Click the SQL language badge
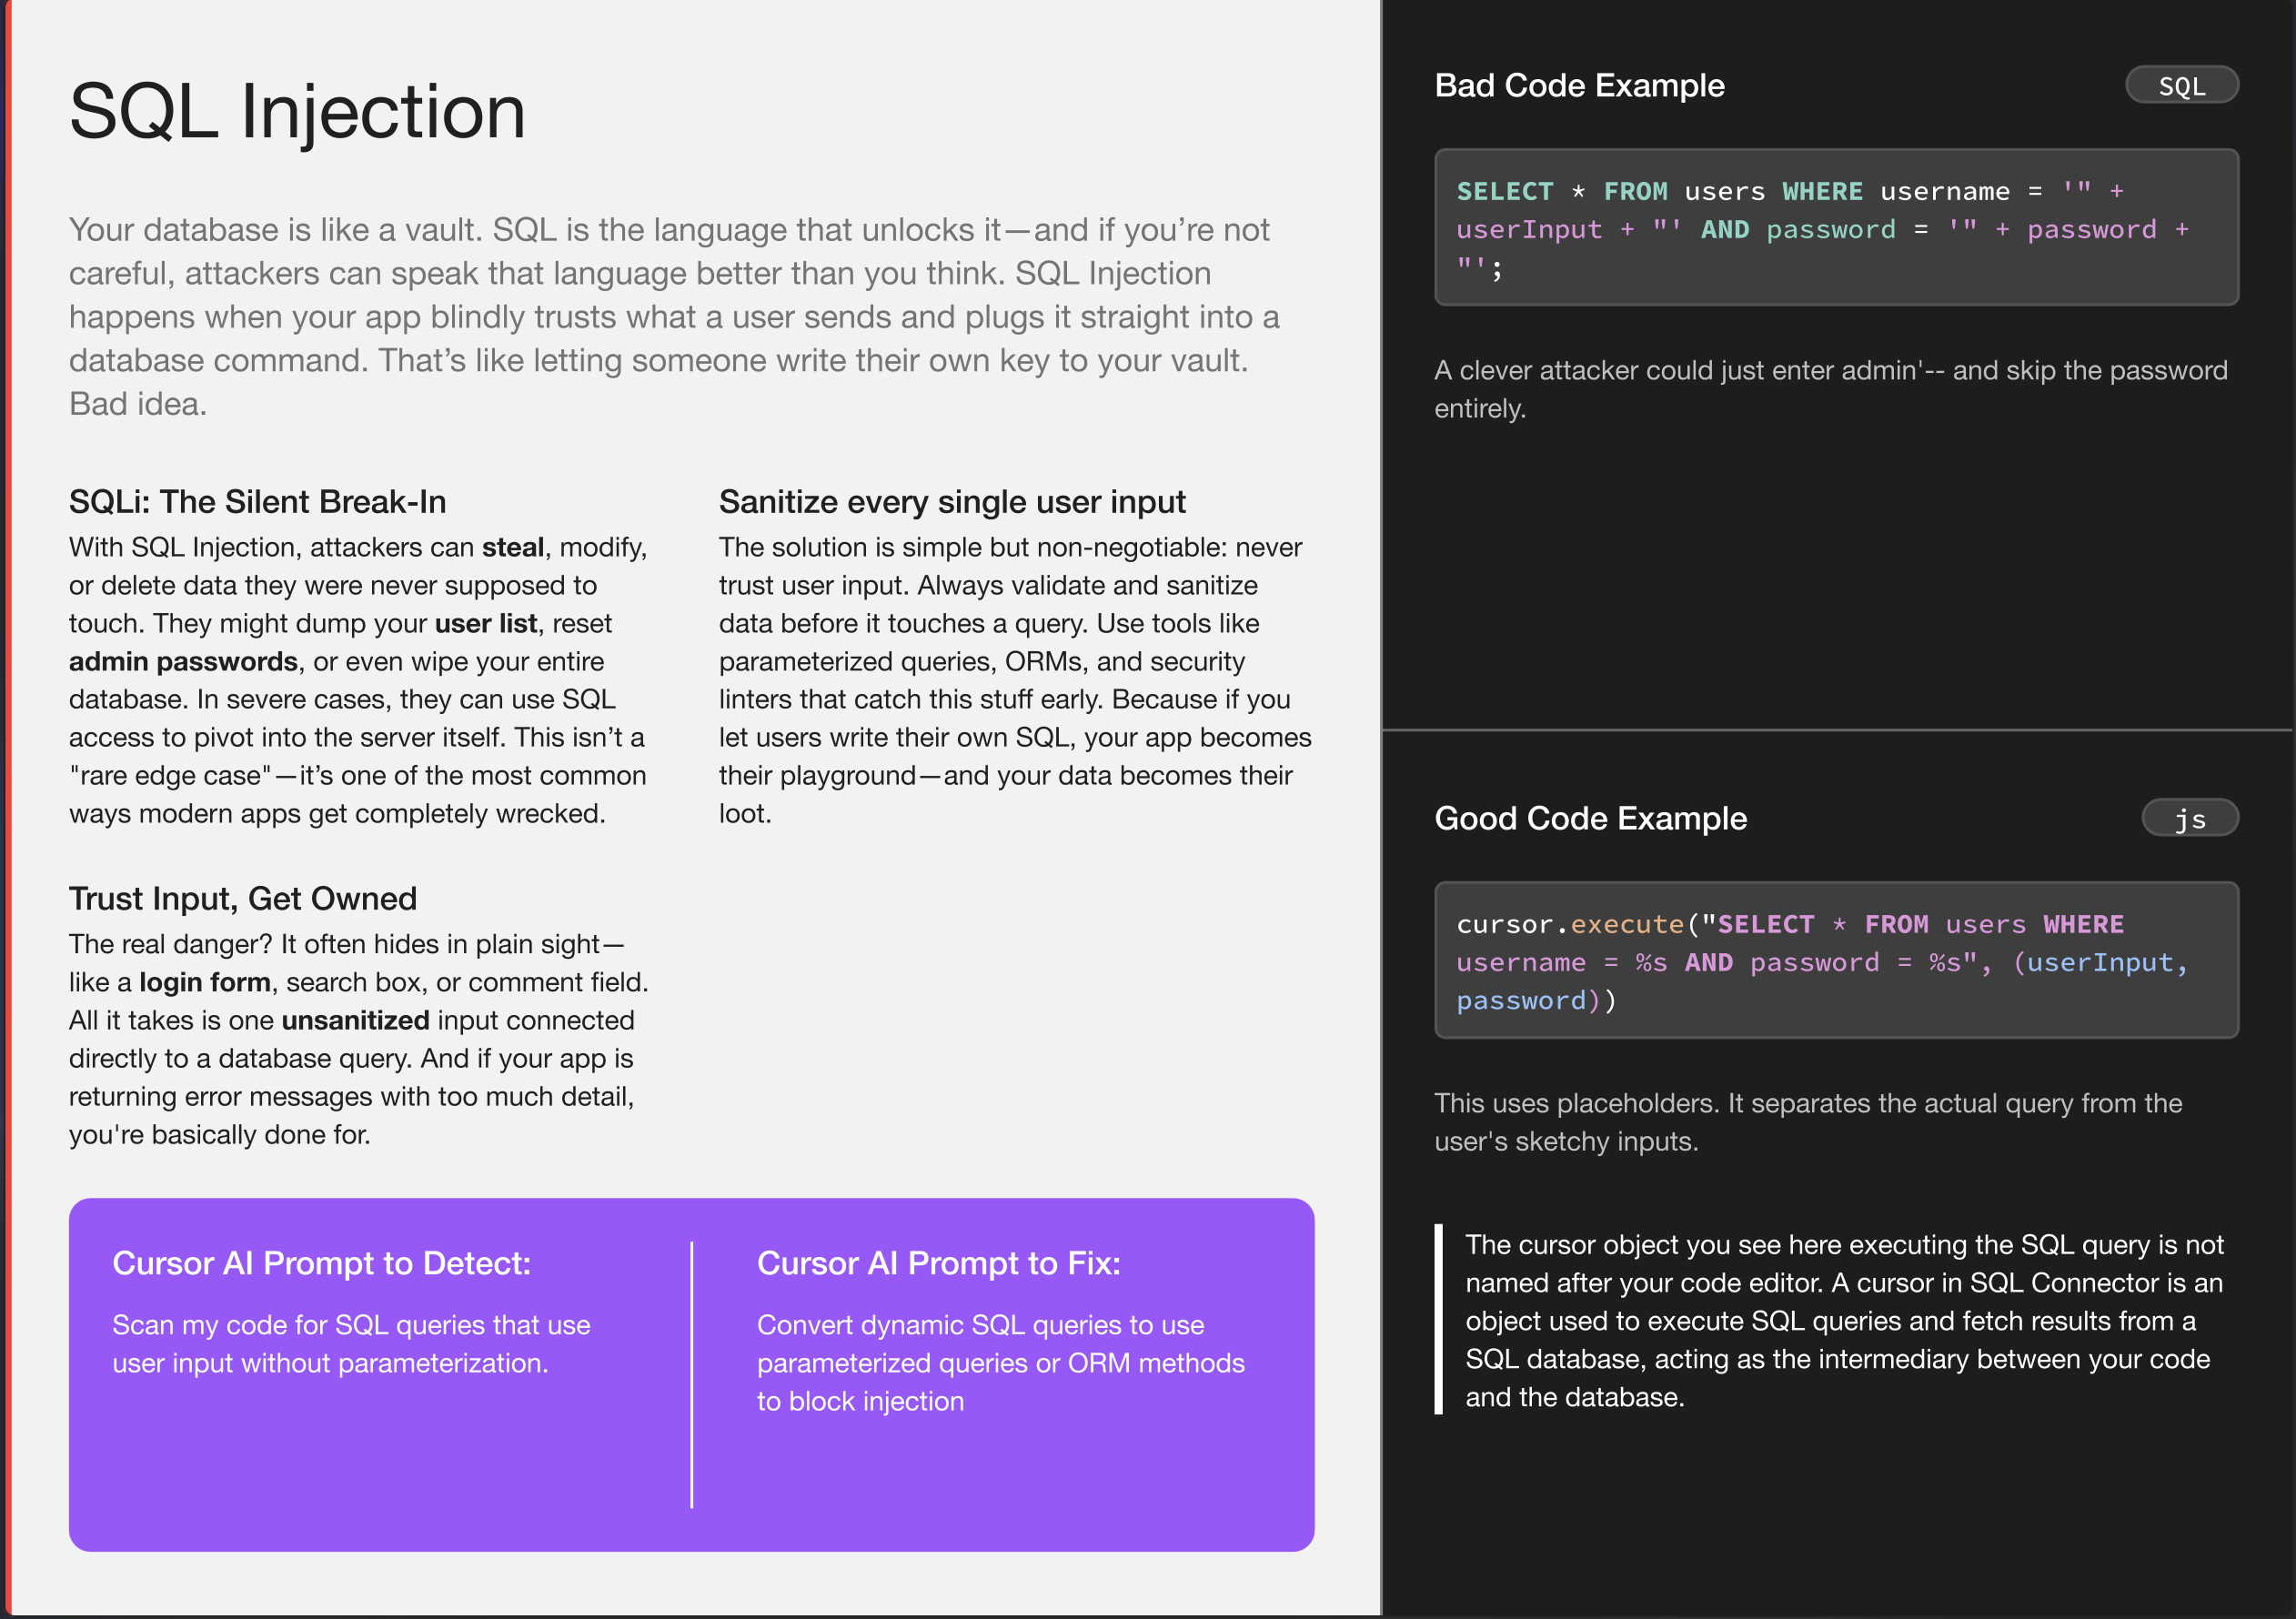Image resolution: width=2296 pixels, height=1619 pixels. [x=2181, y=86]
